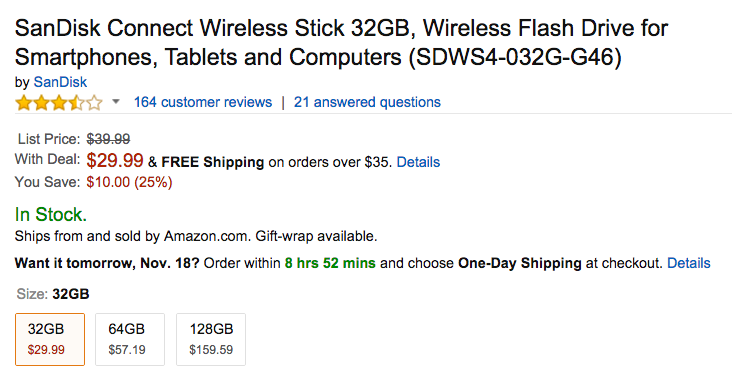The image size is (732, 374).
Task: View the 164 customer reviews
Action: coord(203,102)
